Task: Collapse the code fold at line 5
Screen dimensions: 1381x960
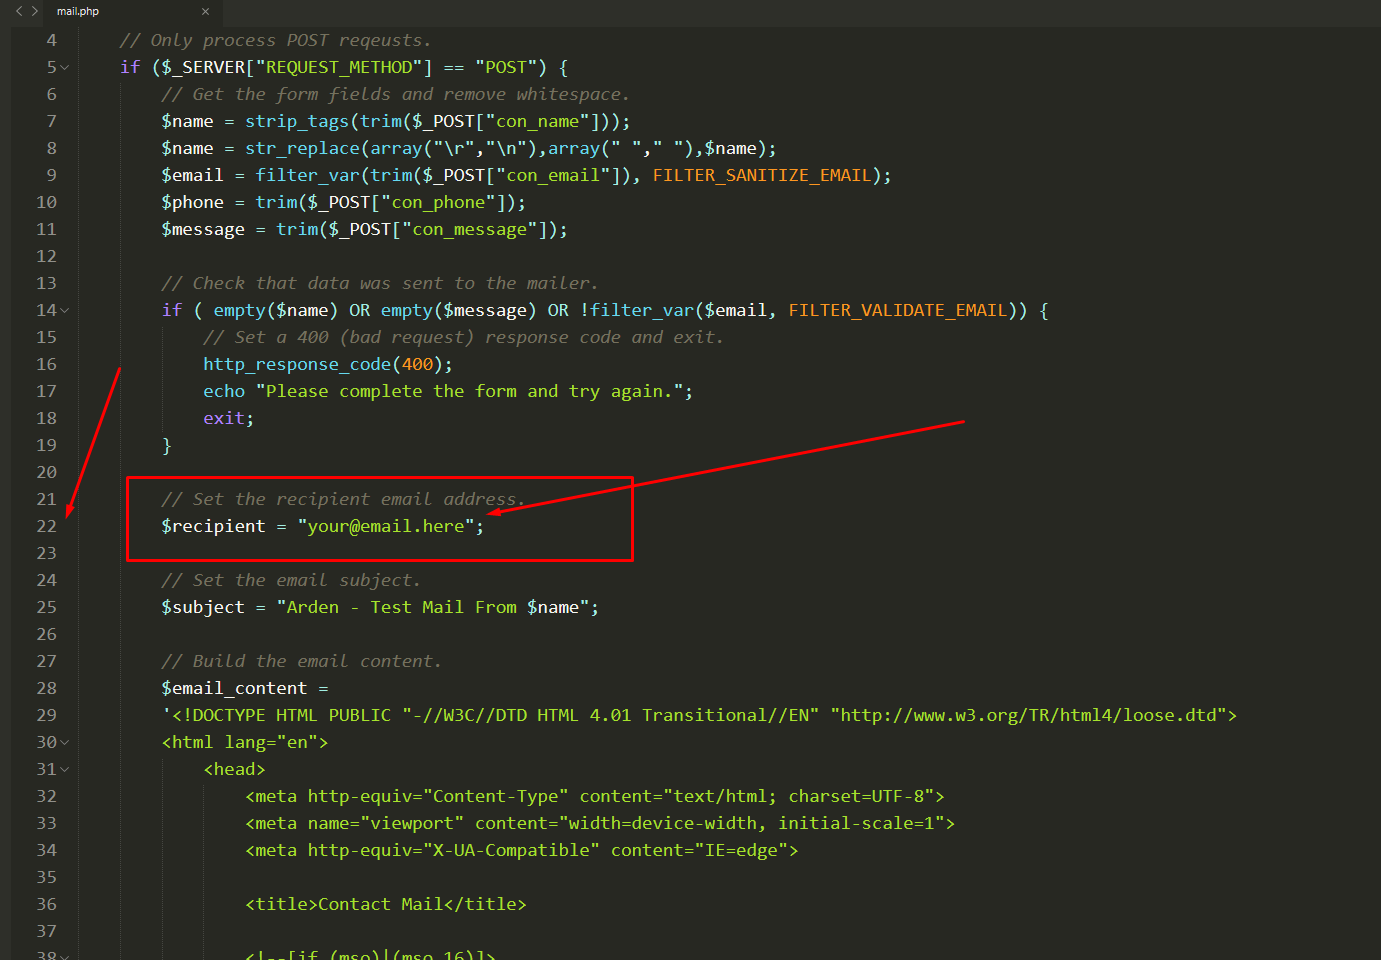Action: [x=65, y=68]
